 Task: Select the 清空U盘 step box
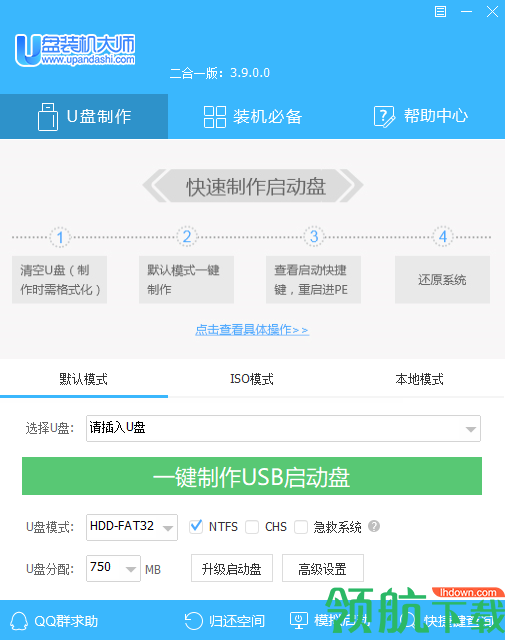point(60,280)
